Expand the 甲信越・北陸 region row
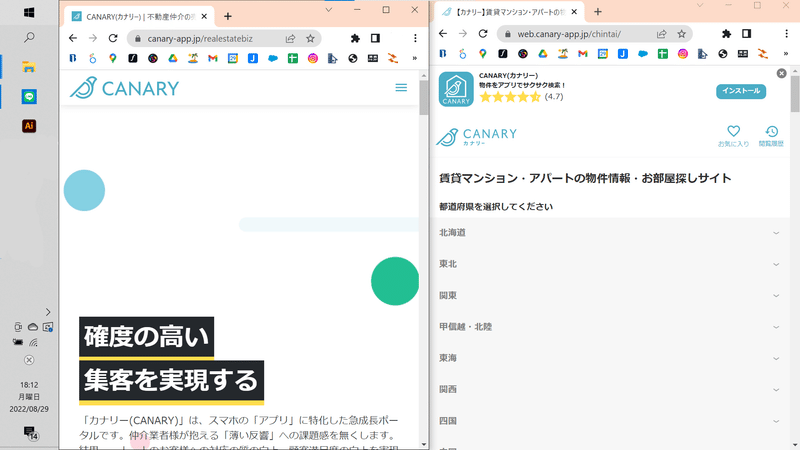Image resolution: width=800 pixels, height=450 pixels. pyautogui.click(x=610, y=327)
